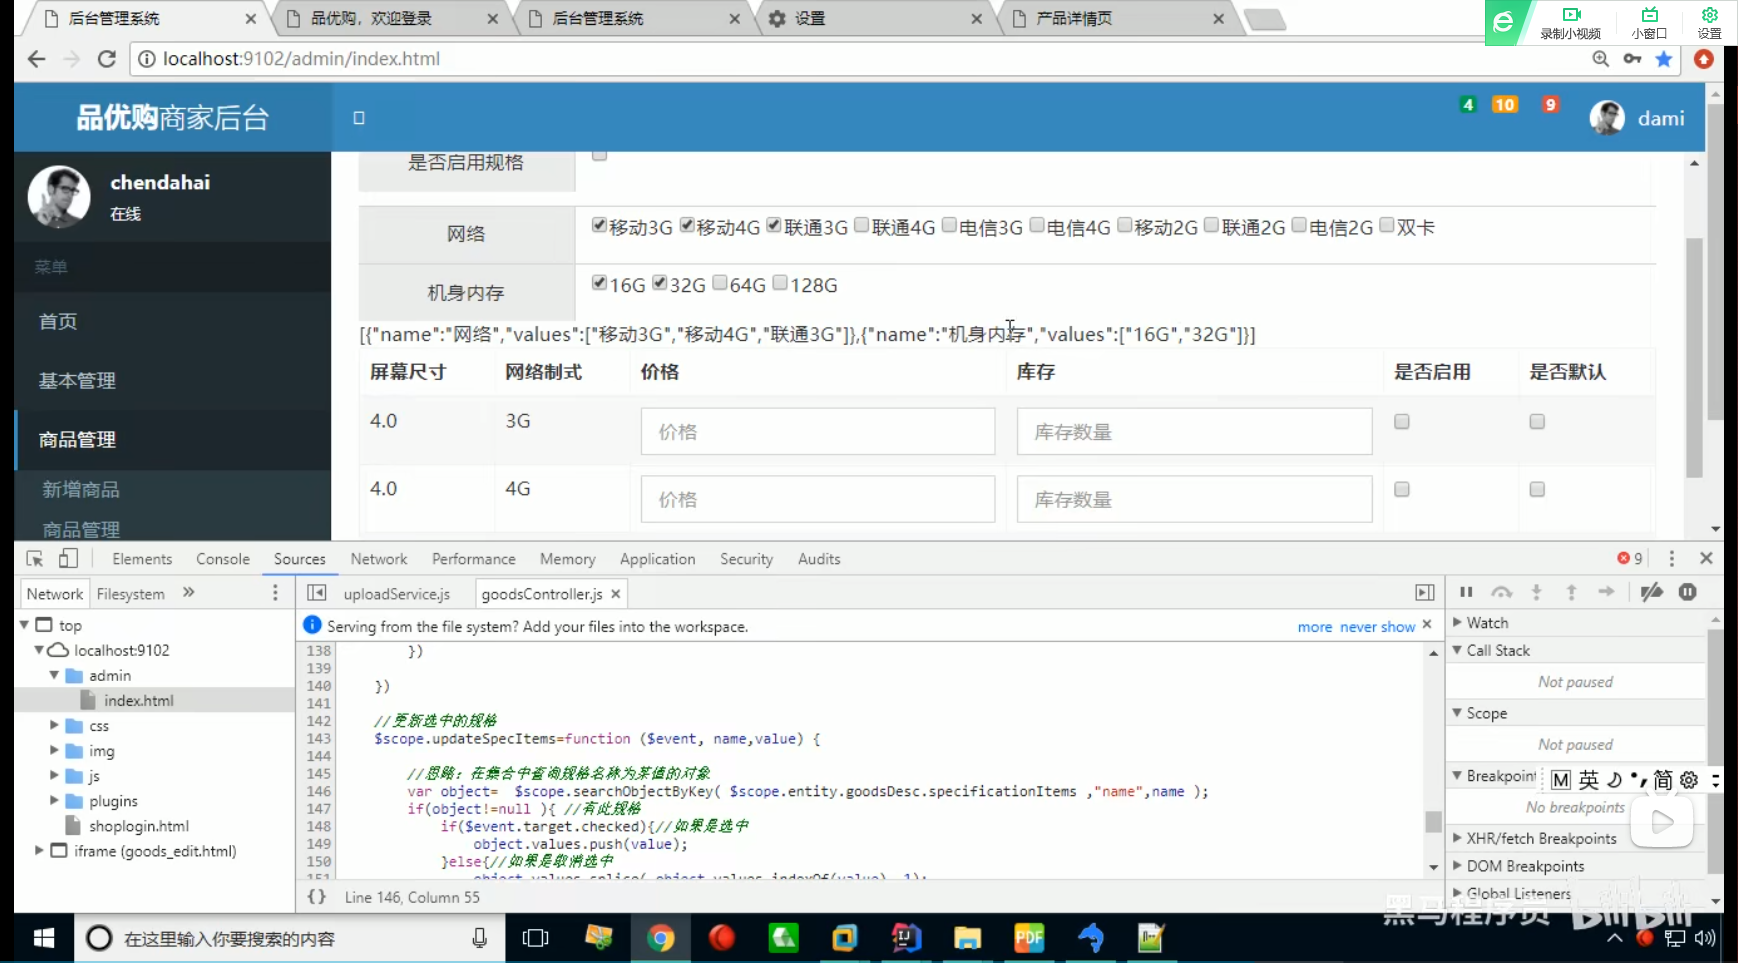This screenshot has height=963, width=1738.
Task: Deactivate breakpoints icon
Action: click(1652, 592)
